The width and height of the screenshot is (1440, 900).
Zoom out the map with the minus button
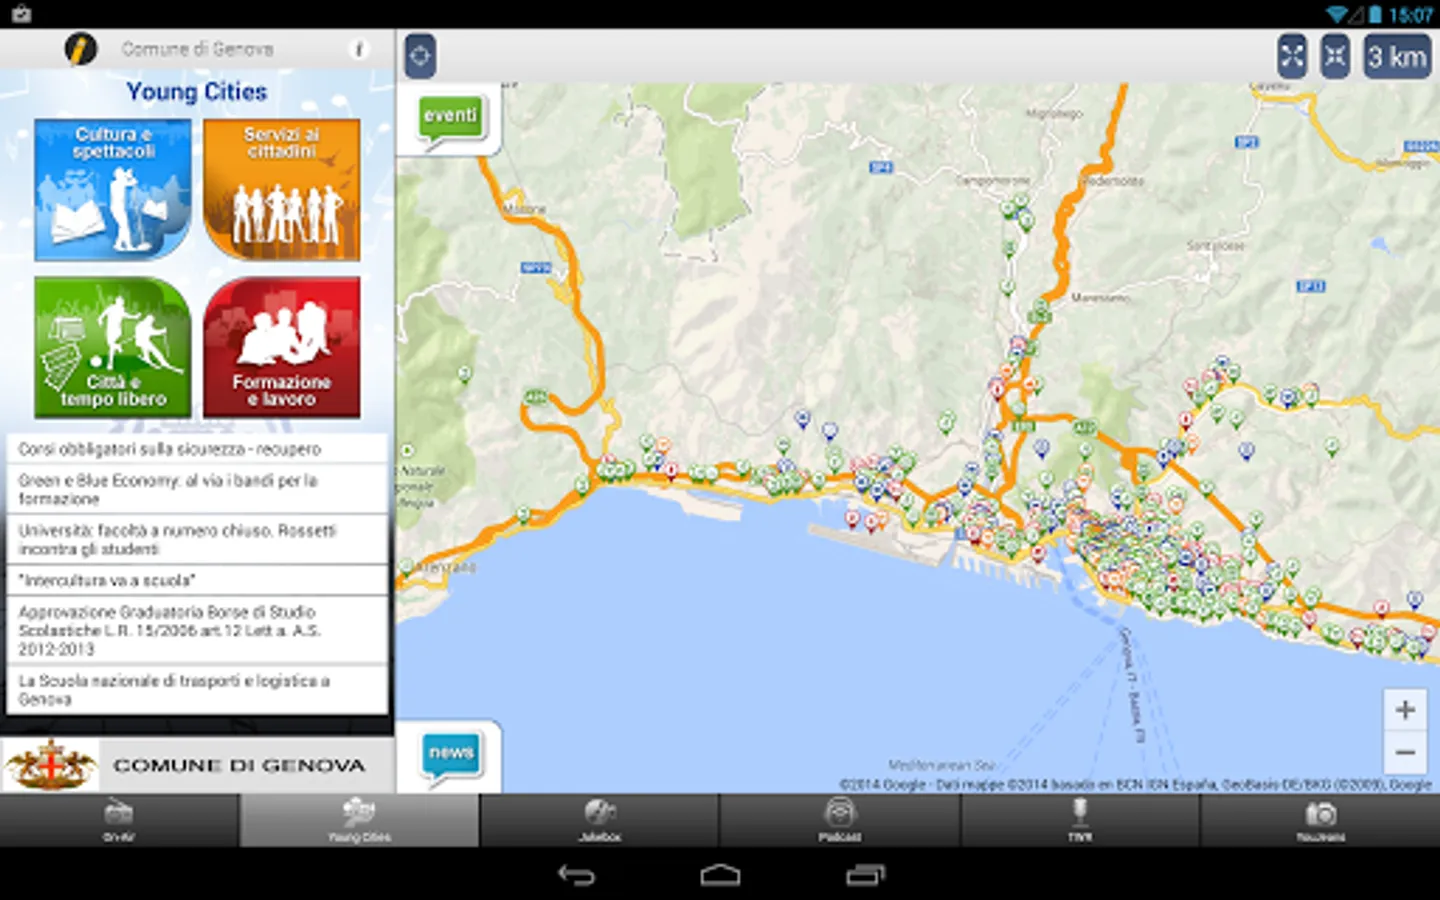click(x=1405, y=752)
